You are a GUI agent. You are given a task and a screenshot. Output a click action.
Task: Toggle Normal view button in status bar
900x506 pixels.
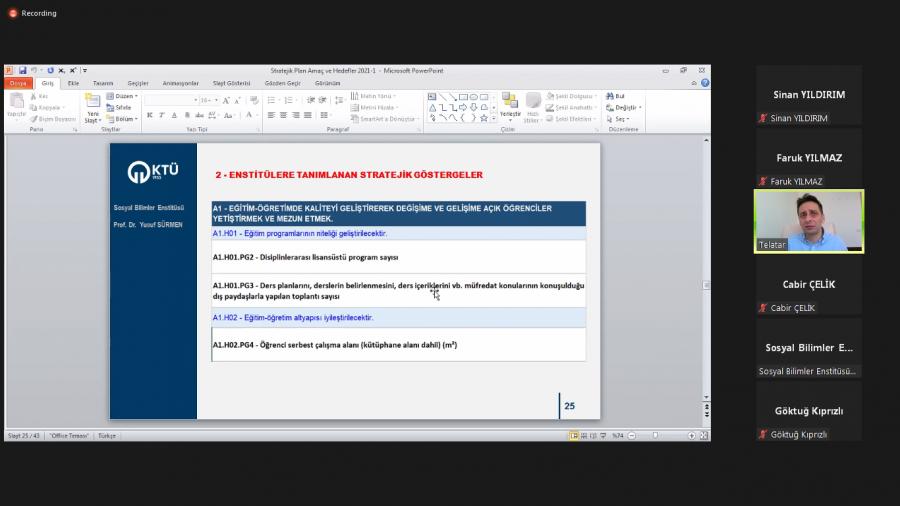pos(574,436)
